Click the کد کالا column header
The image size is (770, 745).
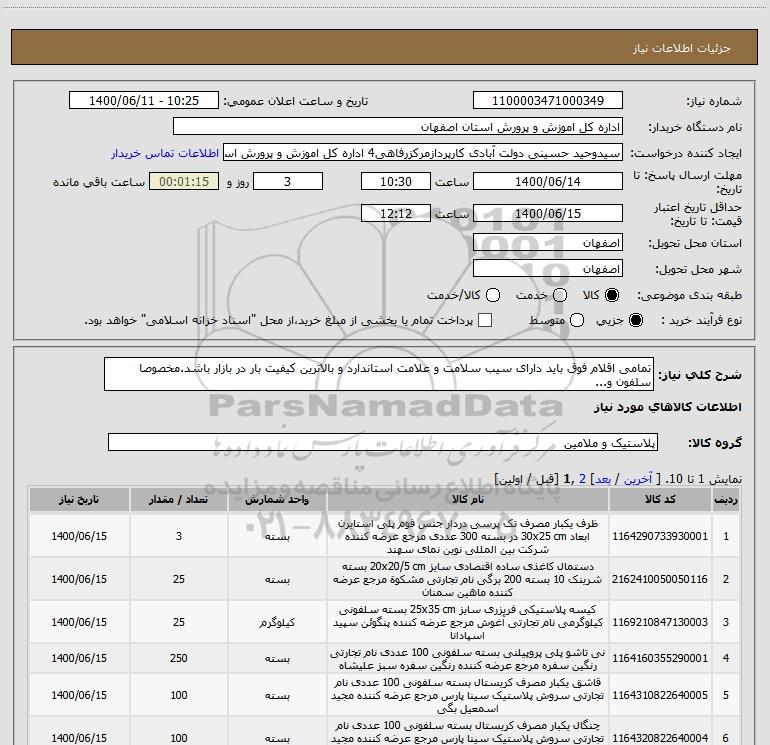660,499
